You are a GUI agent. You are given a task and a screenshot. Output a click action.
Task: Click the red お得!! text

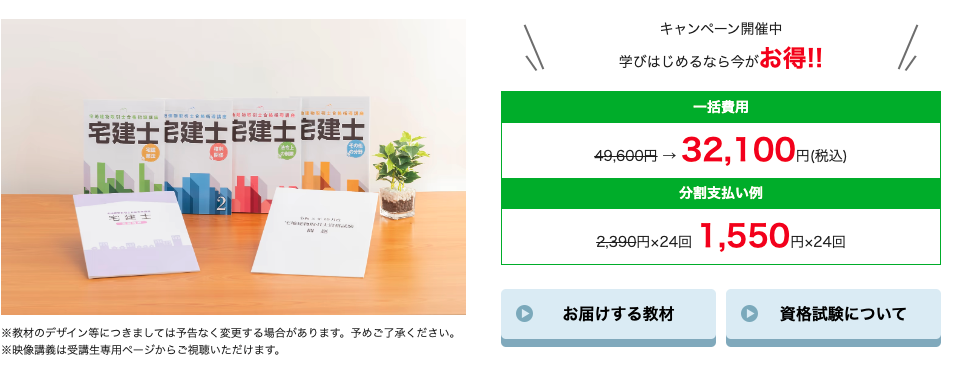point(791,60)
